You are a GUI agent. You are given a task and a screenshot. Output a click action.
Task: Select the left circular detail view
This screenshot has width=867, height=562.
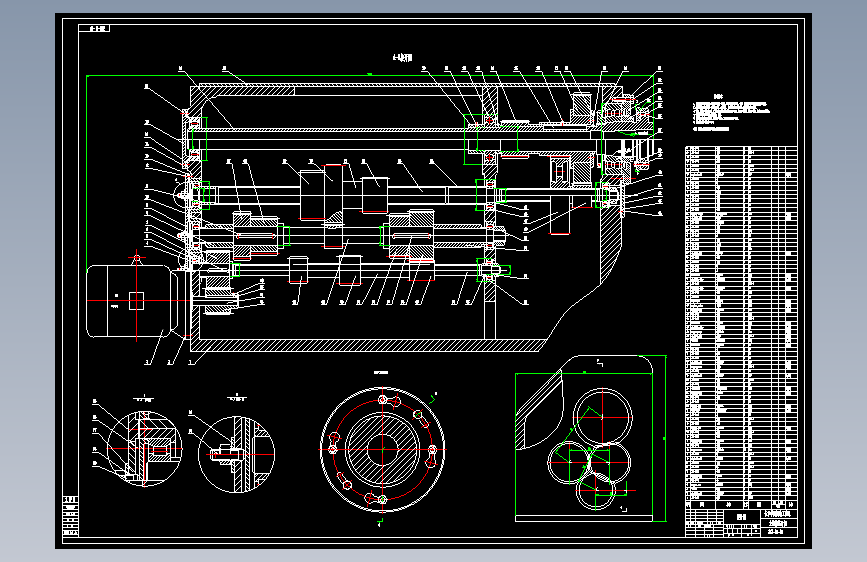[144, 449]
